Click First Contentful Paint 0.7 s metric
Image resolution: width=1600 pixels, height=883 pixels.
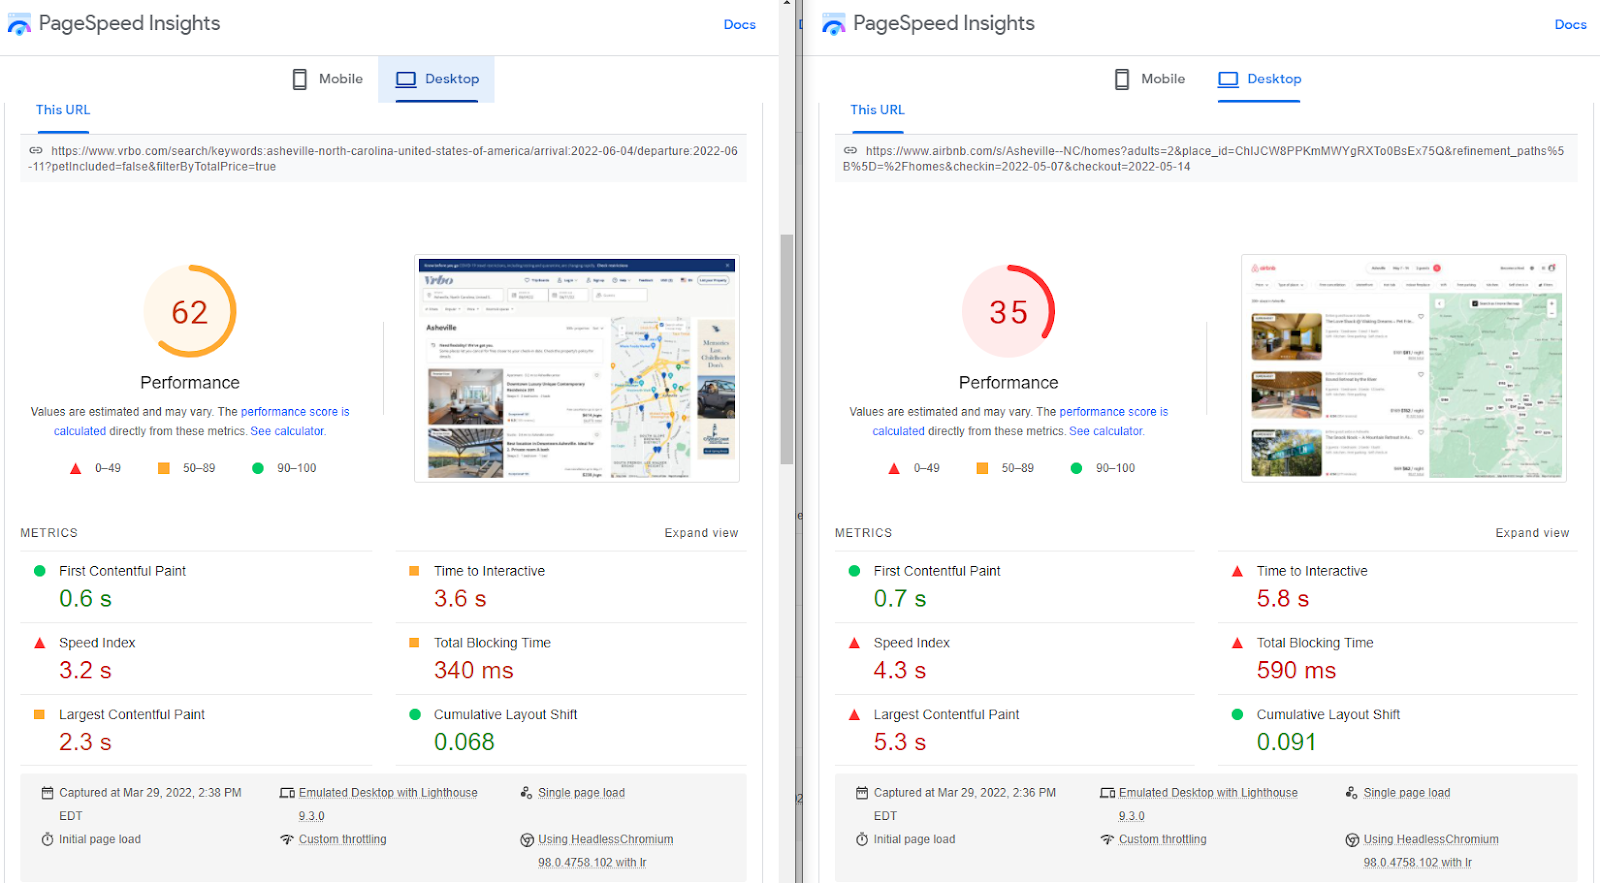coord(1015,587)
